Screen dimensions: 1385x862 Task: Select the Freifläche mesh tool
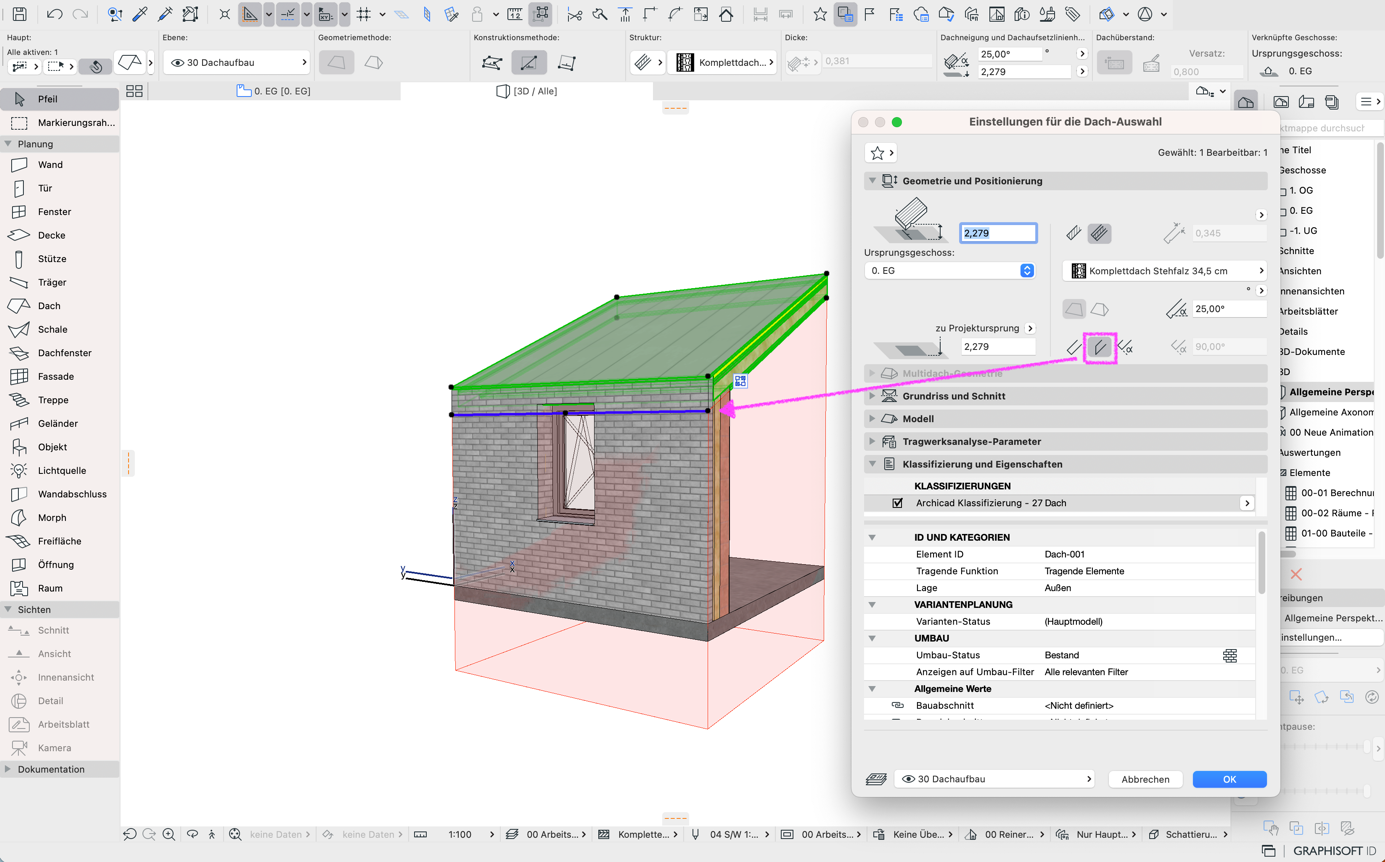60,541
